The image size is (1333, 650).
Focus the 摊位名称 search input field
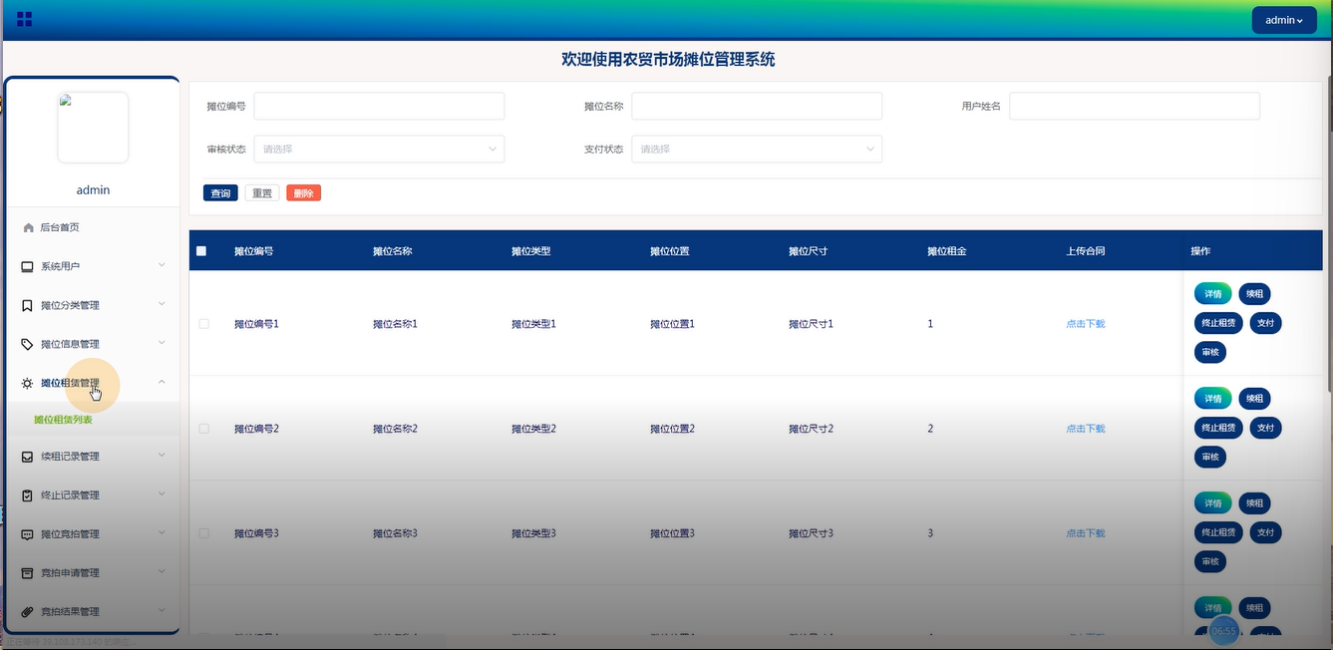coord(757,106)
